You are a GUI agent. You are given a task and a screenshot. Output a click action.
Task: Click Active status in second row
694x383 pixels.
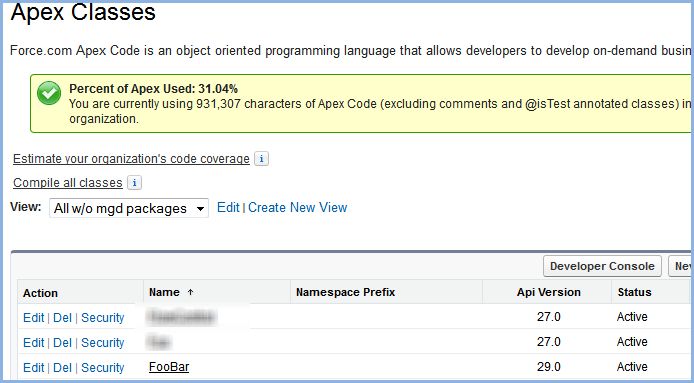pyautogui.click(x=632, y=342)
